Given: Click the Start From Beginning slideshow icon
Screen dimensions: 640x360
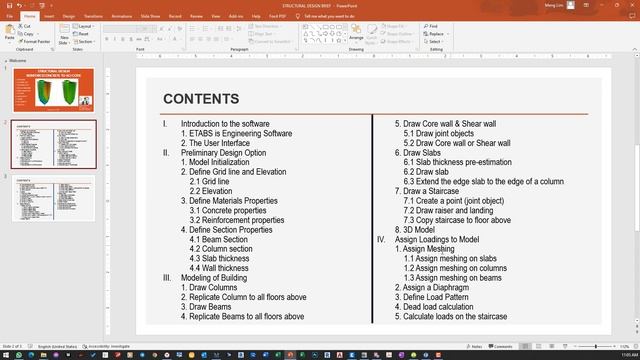Looking at the screenshot, I should click(42, 5).
